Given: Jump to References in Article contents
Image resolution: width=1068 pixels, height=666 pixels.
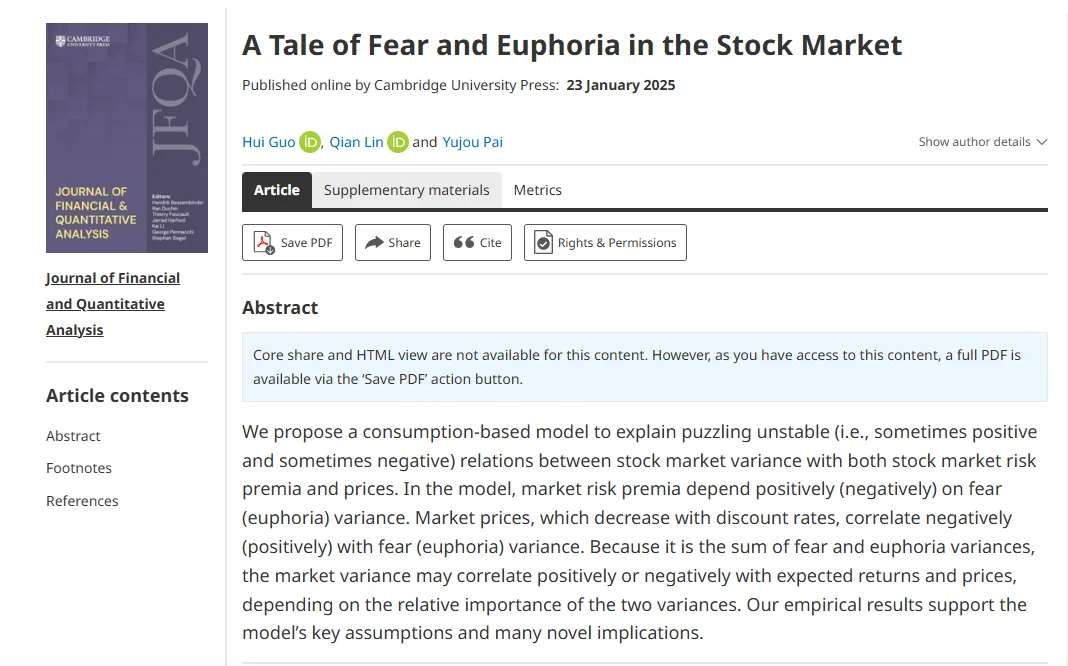Looking at the screenshot, I should (82, 501).
